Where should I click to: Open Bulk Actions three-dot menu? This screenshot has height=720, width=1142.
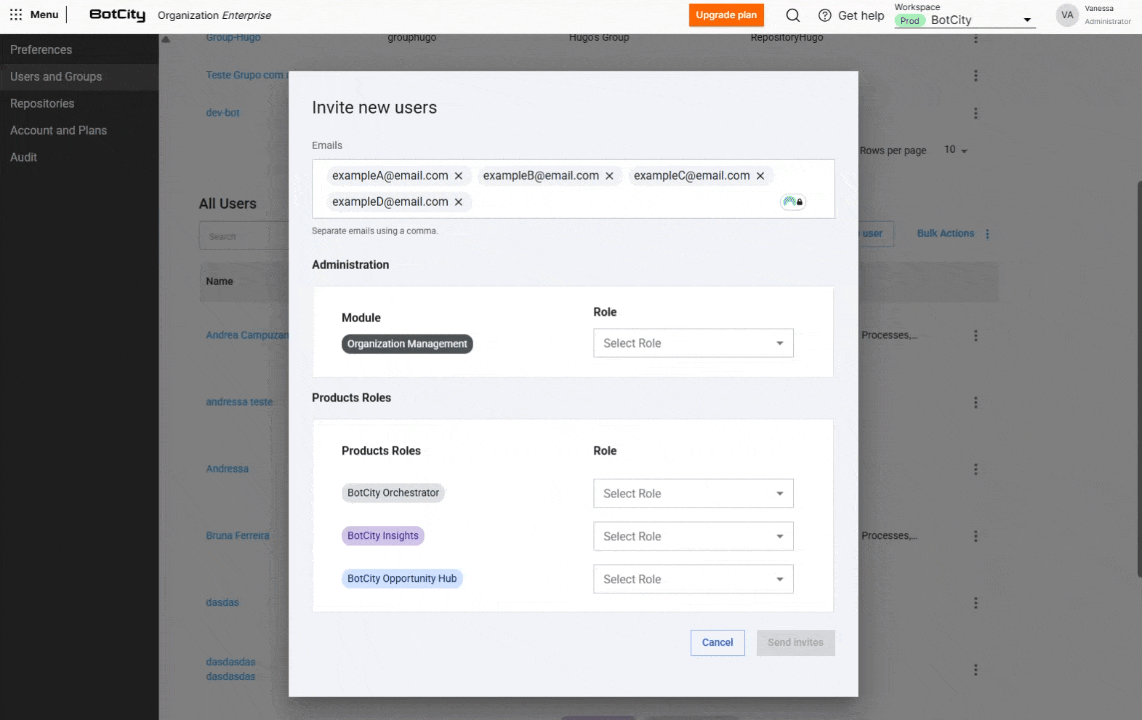[x=987, y=234]
